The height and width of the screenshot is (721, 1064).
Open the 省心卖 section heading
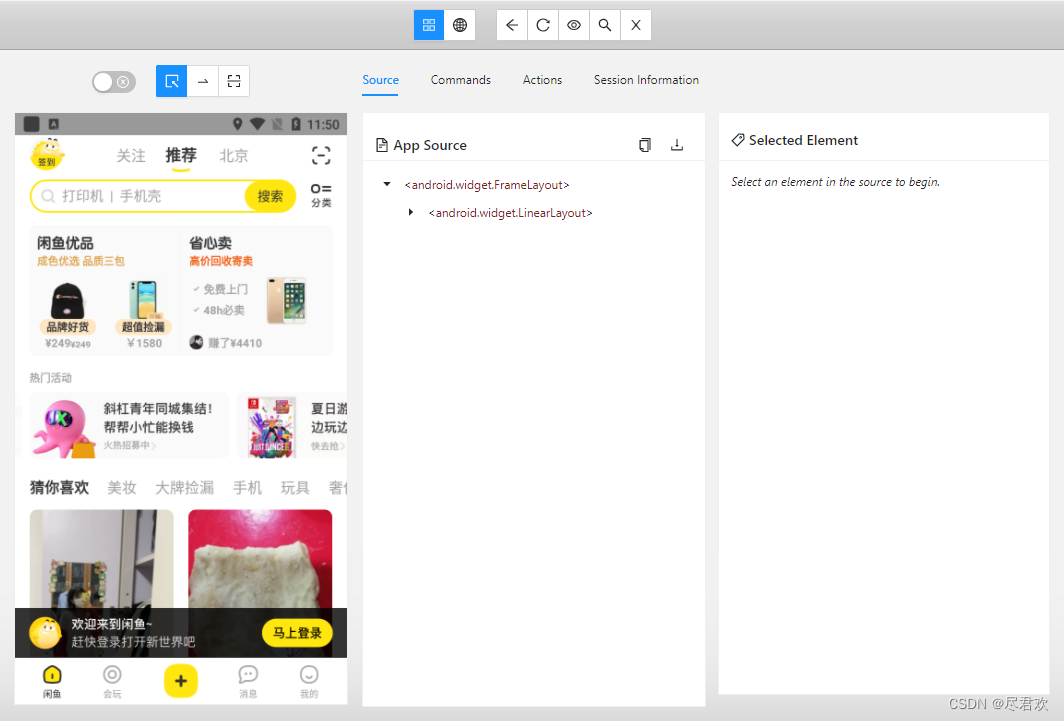[x=210, y=243]
